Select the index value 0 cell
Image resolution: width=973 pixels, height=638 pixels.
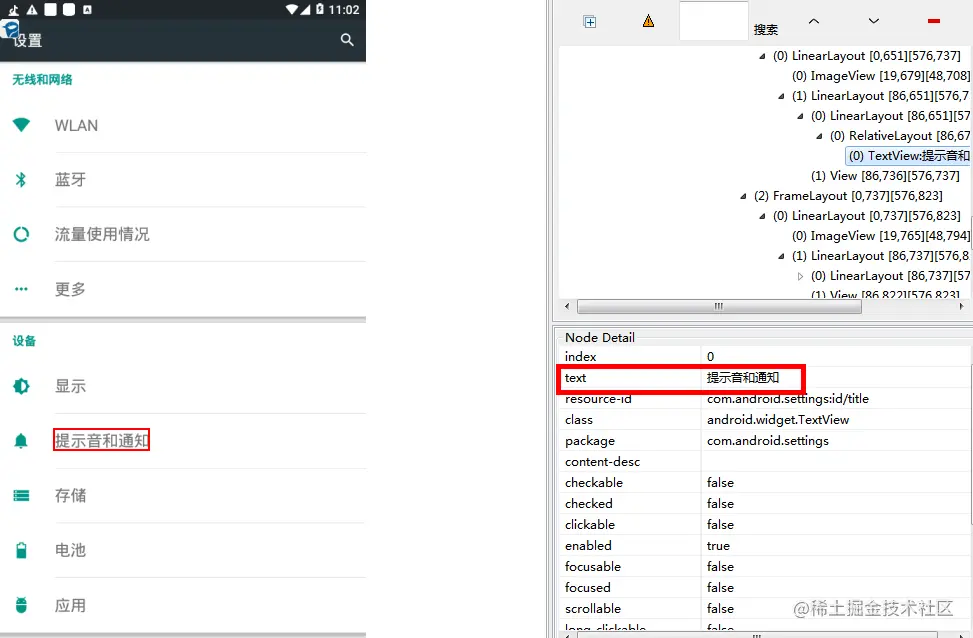[x=835, y=356]
